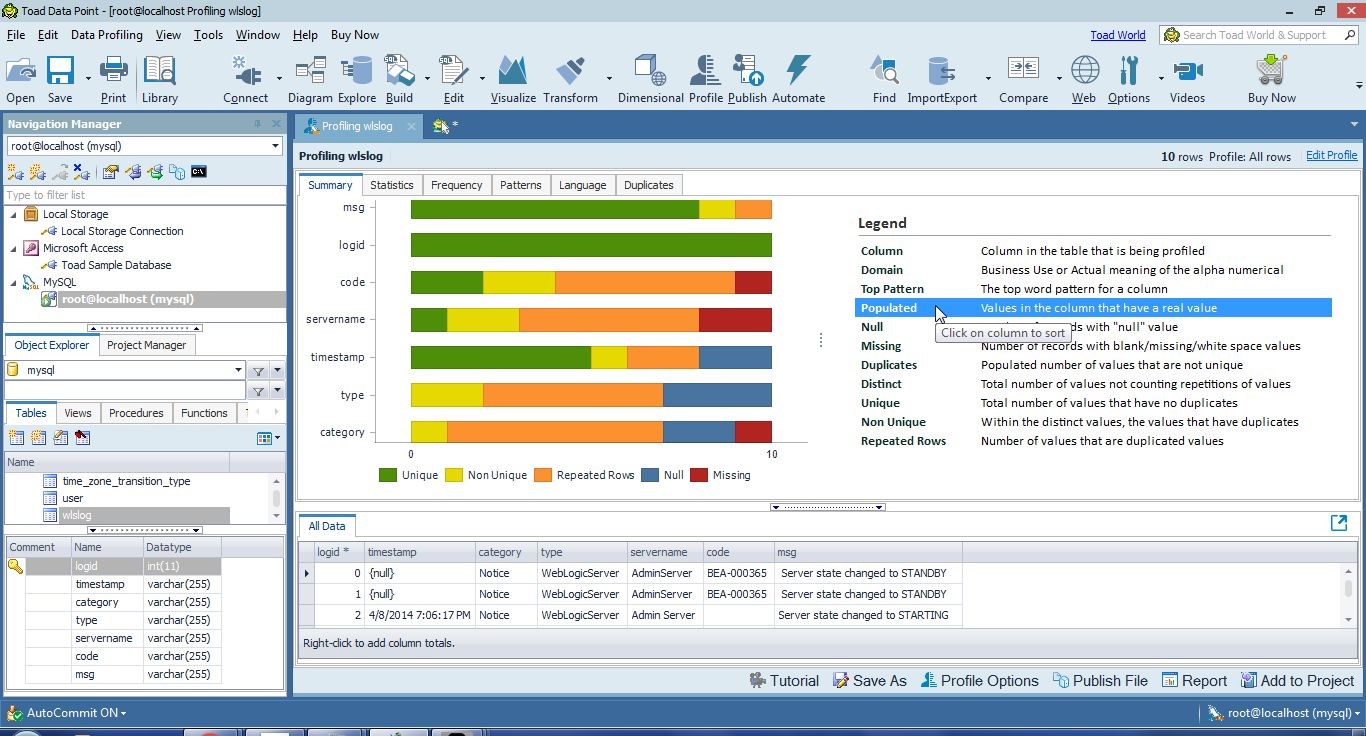Click the Save As button

pyautogui.click(x=869, y=681)
